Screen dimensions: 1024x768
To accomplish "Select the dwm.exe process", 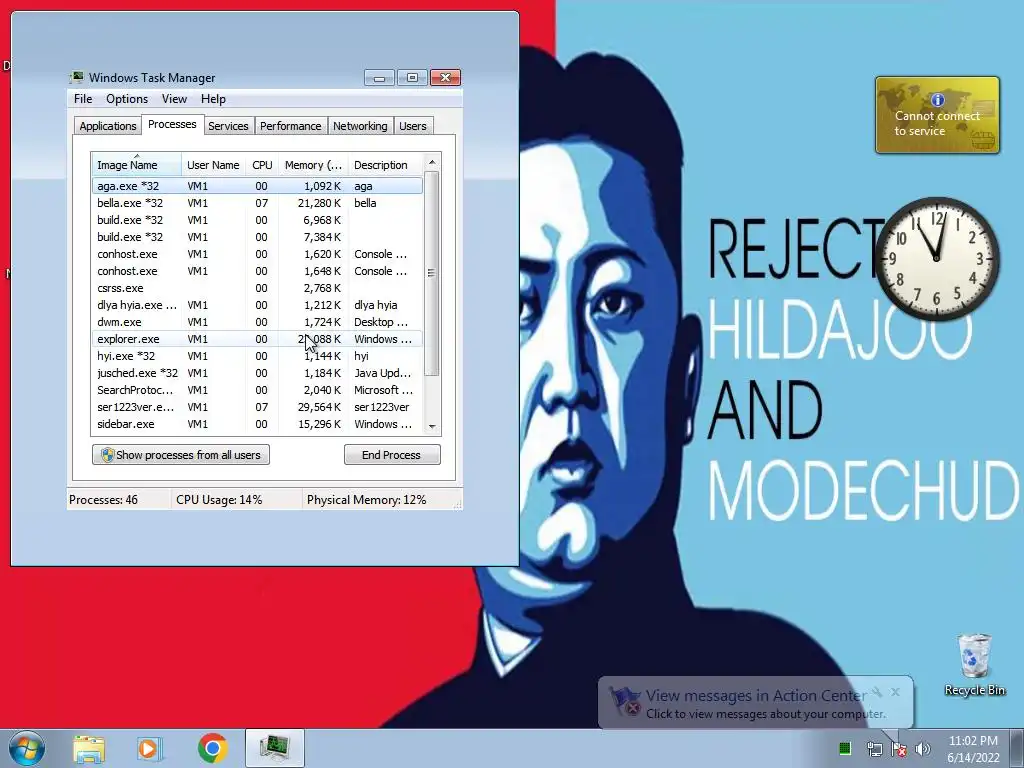I will [x=257, y=321].
